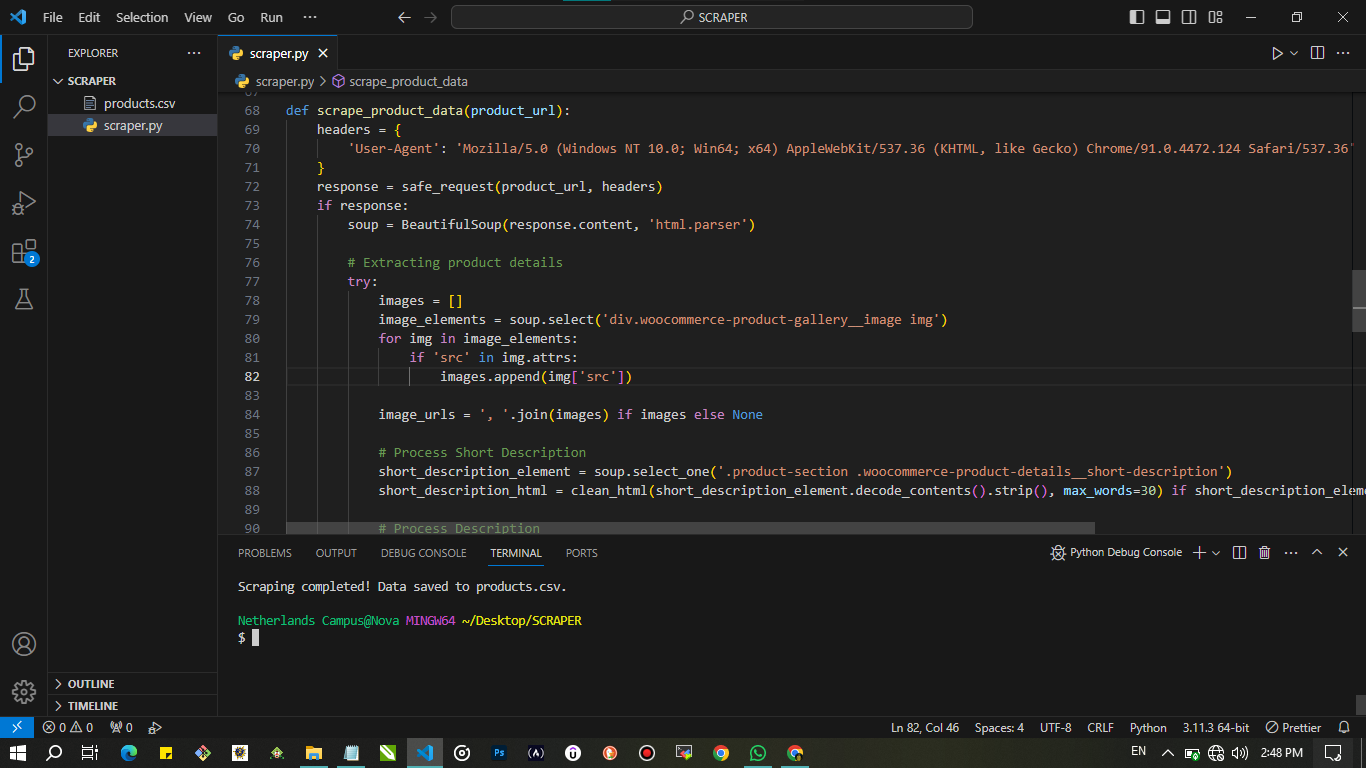
Task: Select Python interpreter 3.11.3 64-bit
Action: pos(1217,727)
